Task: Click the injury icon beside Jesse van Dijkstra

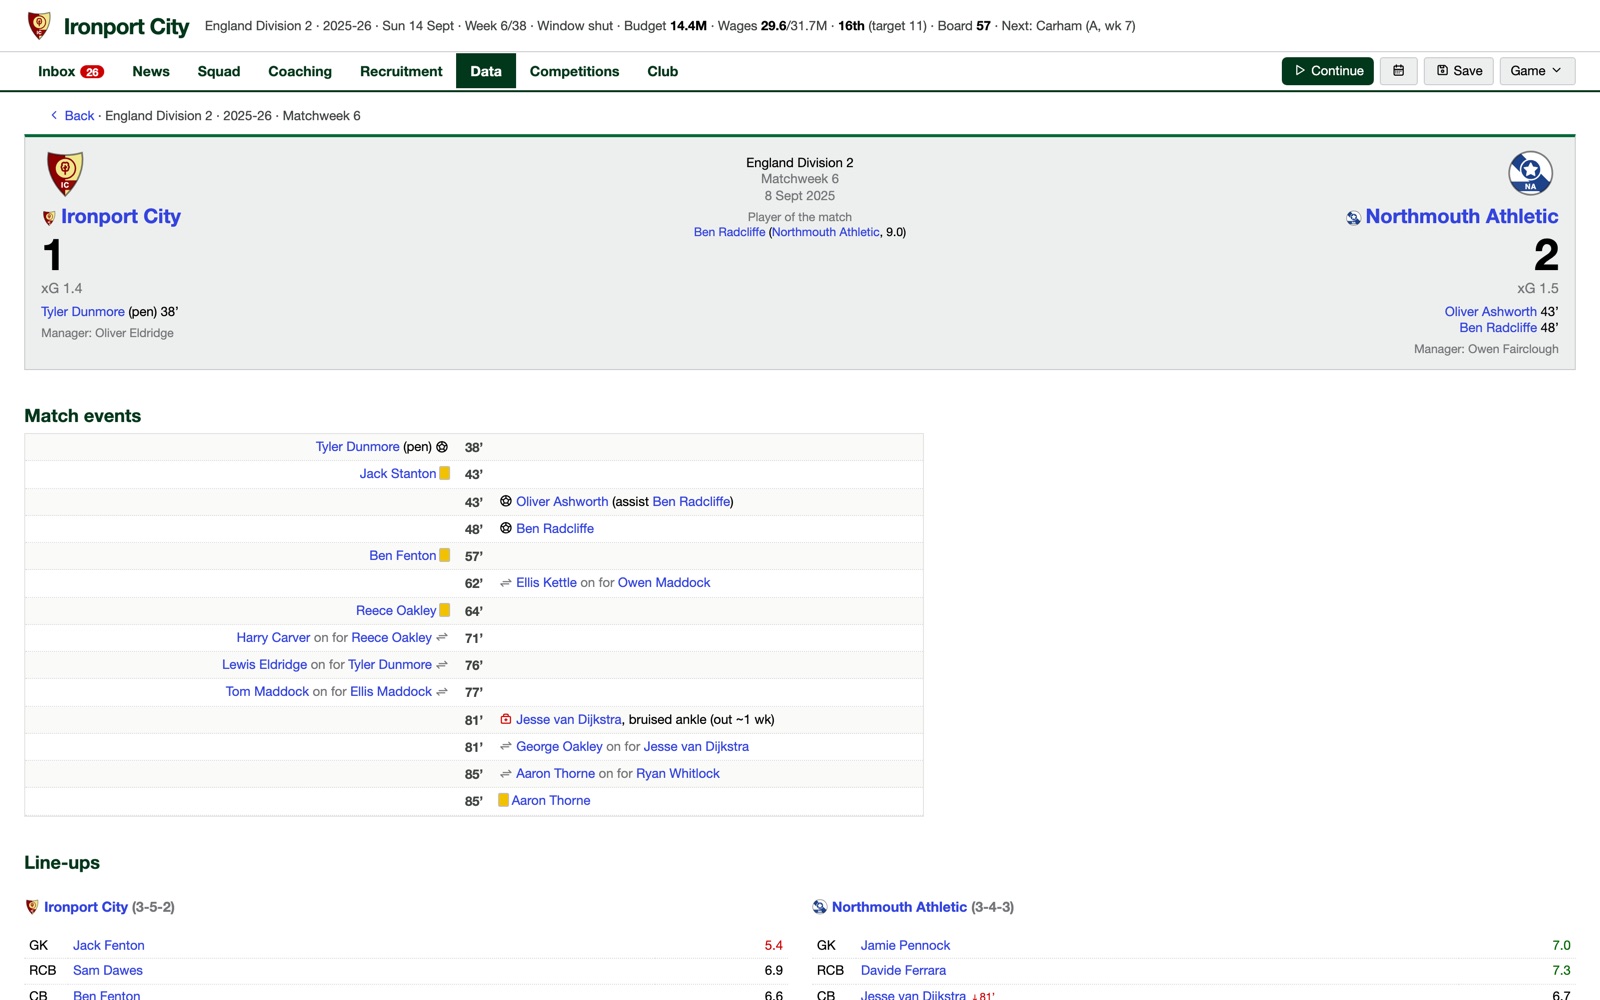Action: 506,719
